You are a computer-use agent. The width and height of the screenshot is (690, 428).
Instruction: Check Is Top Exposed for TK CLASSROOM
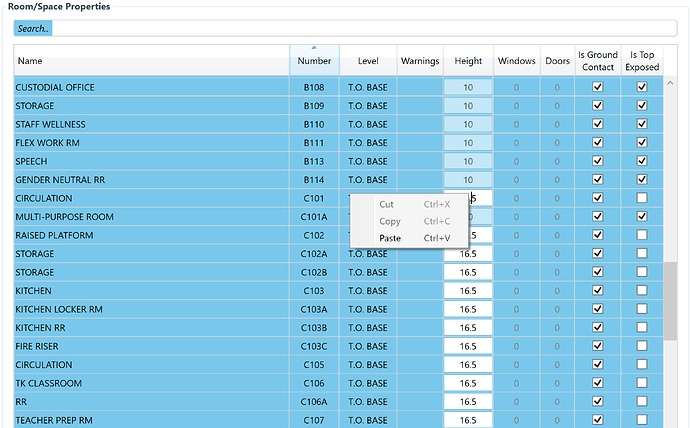point(642,383)
